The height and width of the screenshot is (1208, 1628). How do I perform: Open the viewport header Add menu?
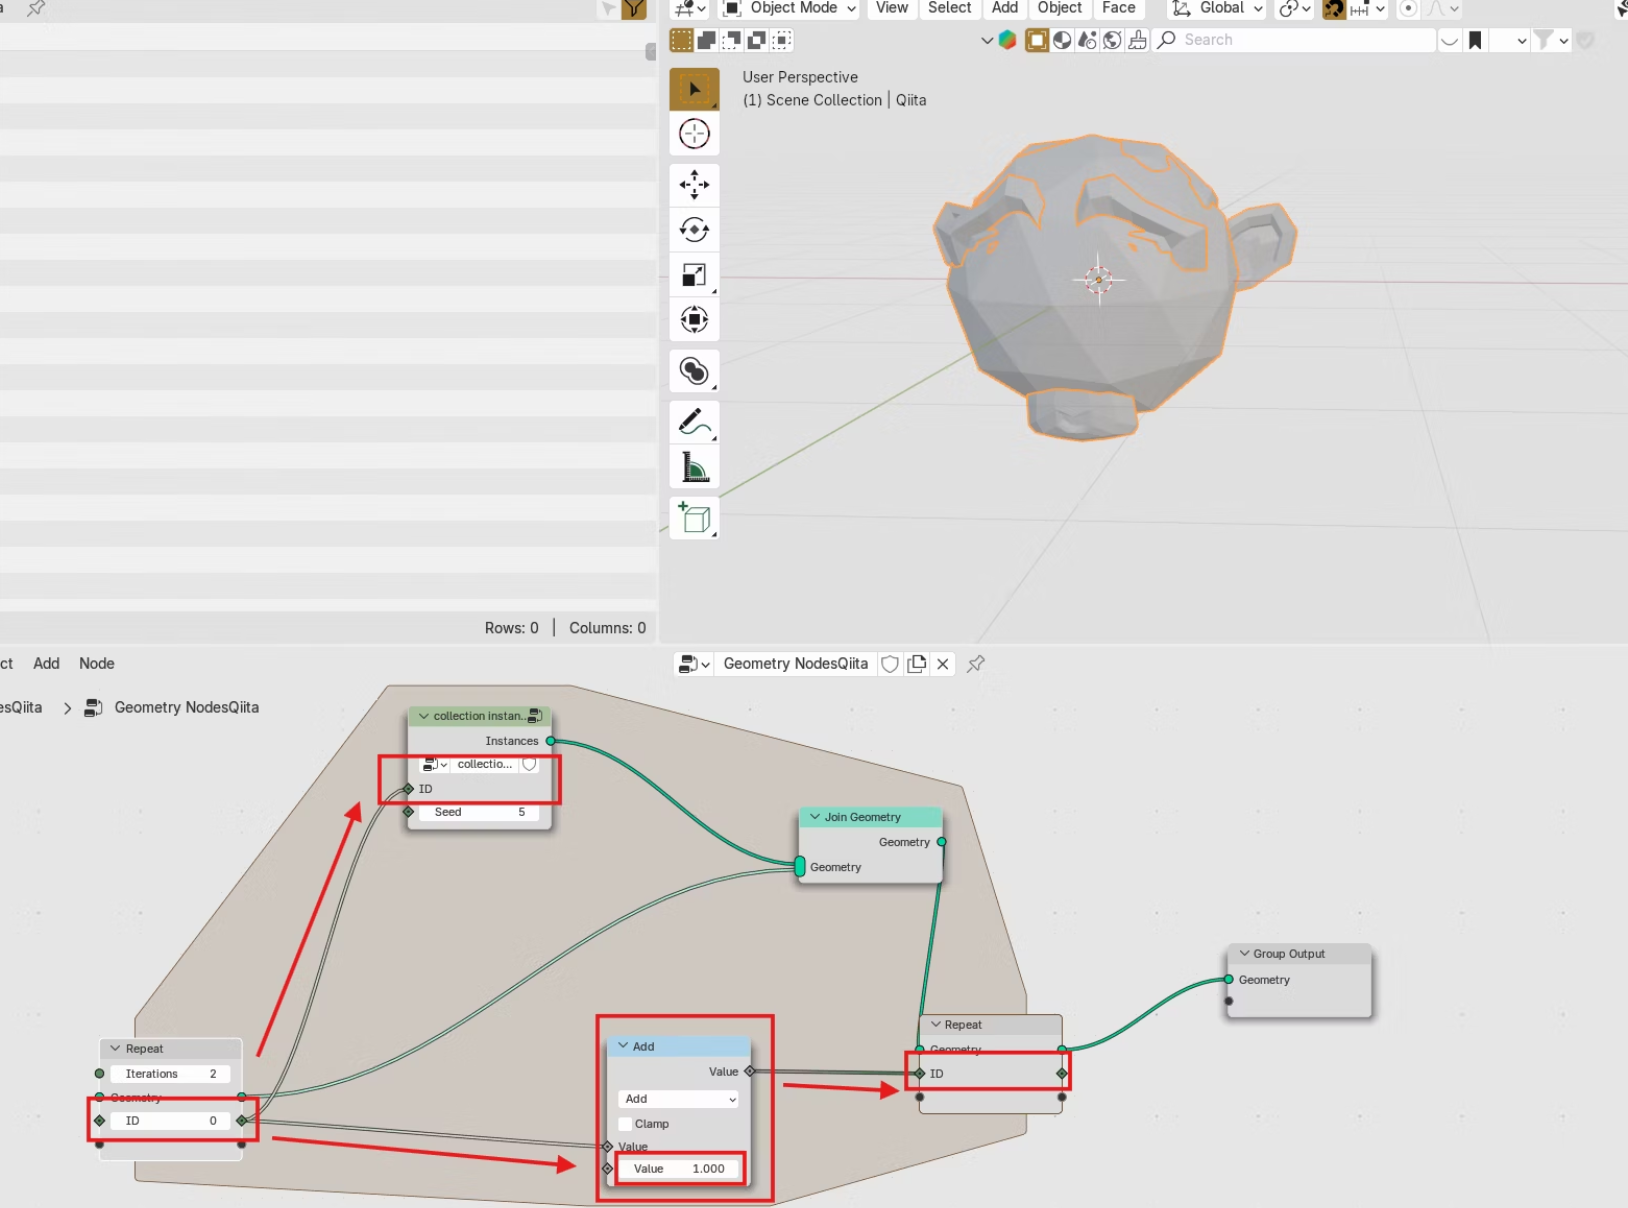click(x=1005, y=8)
